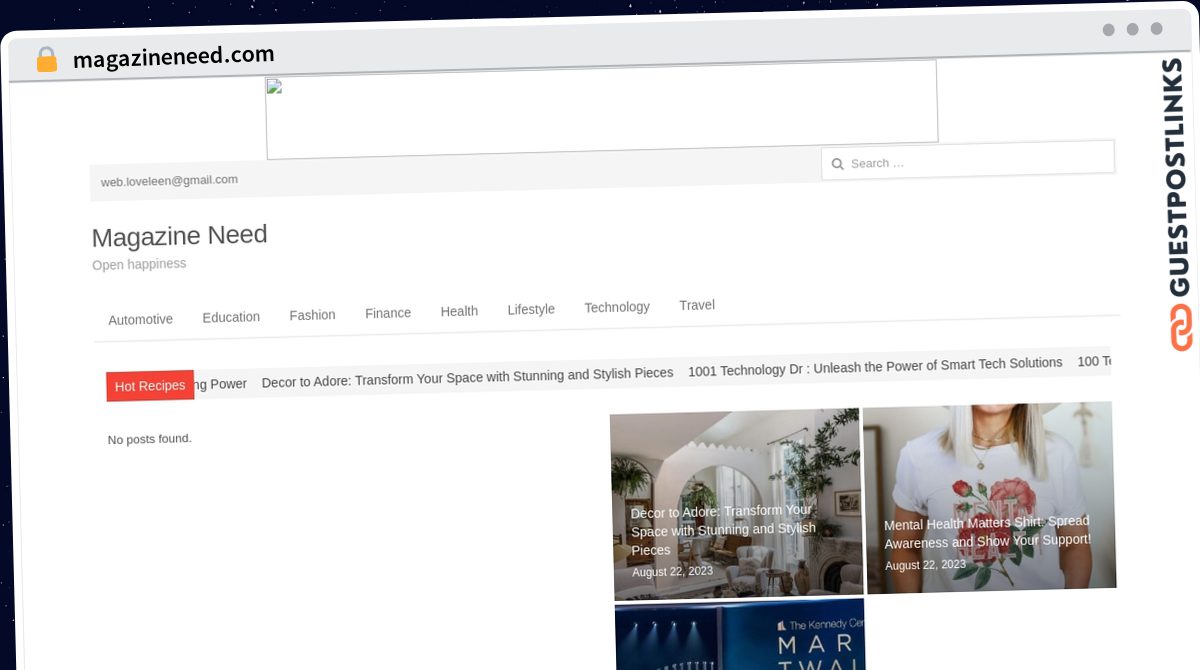Click the search magnifier icon
Image resolution: width=1200 pixels, height=670 pixels.
838,164
